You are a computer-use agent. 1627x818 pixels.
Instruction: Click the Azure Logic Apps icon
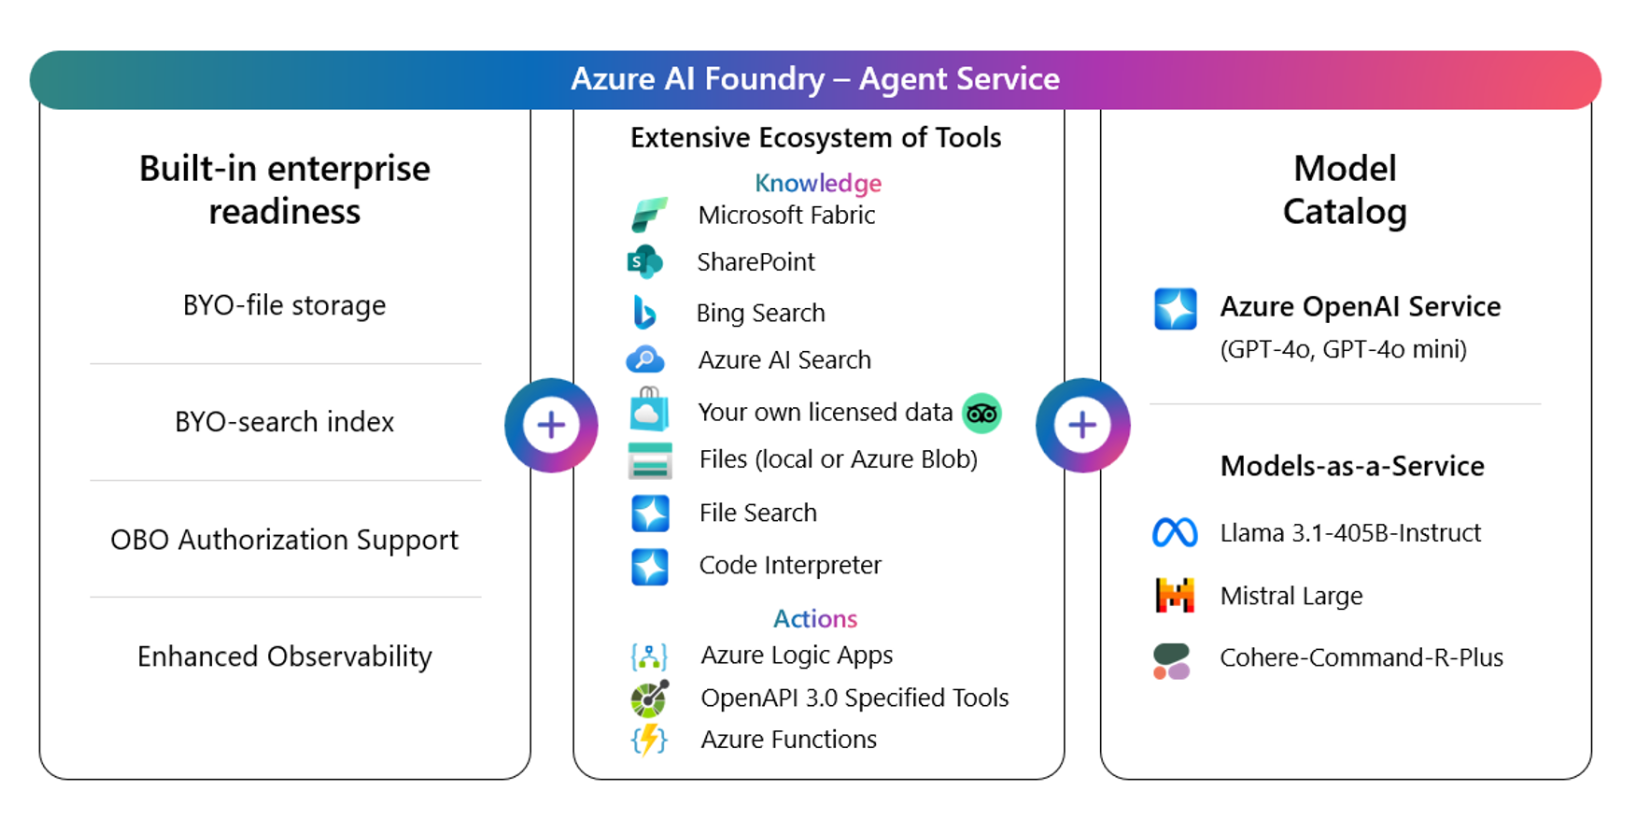(649, 656)
